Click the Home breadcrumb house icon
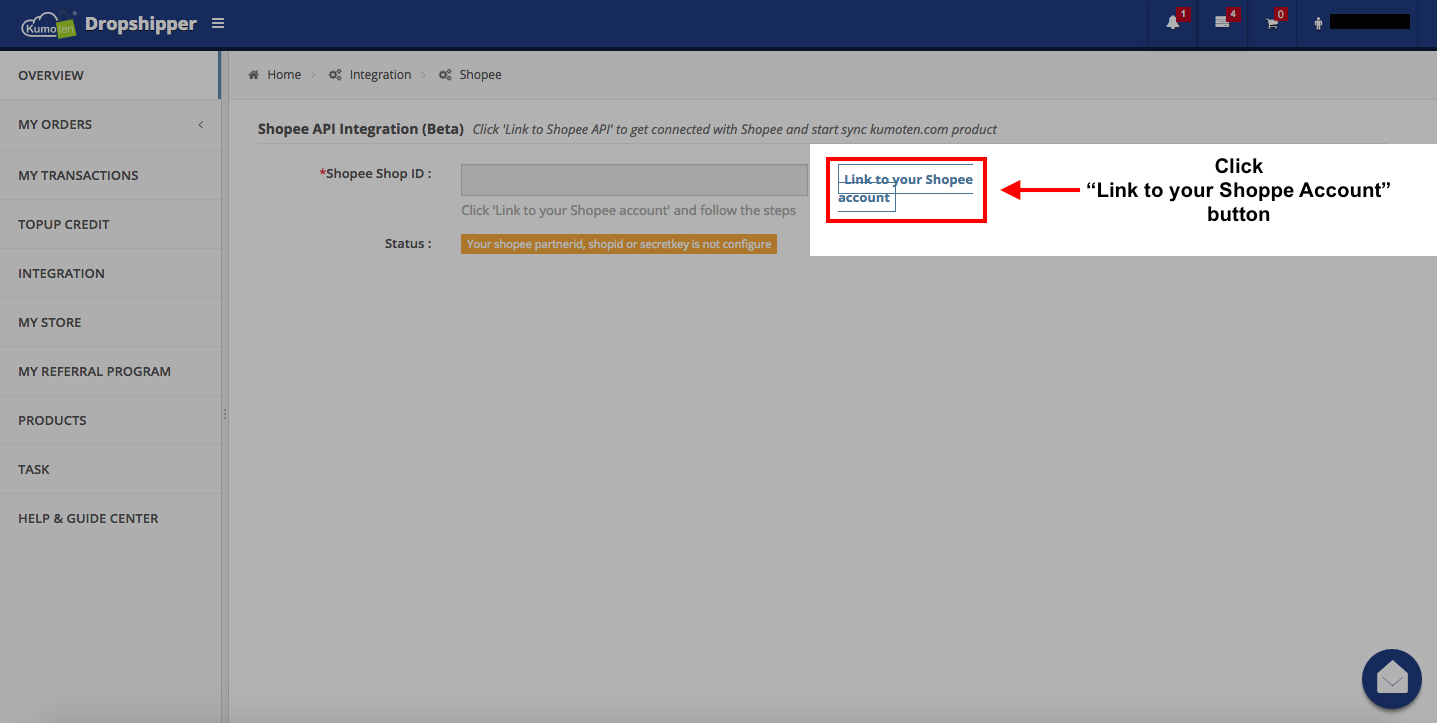Screen dimensions: 1437x723 point(254,75)
